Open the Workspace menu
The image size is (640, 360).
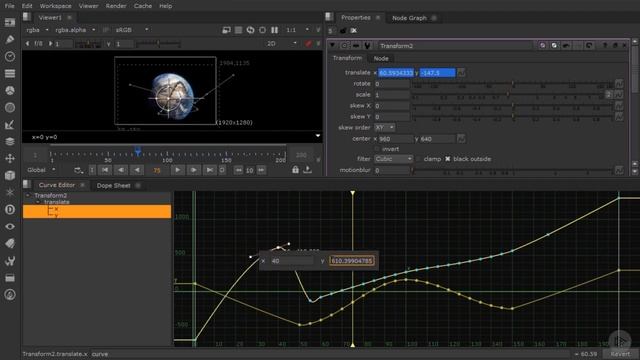pos(56,6)
